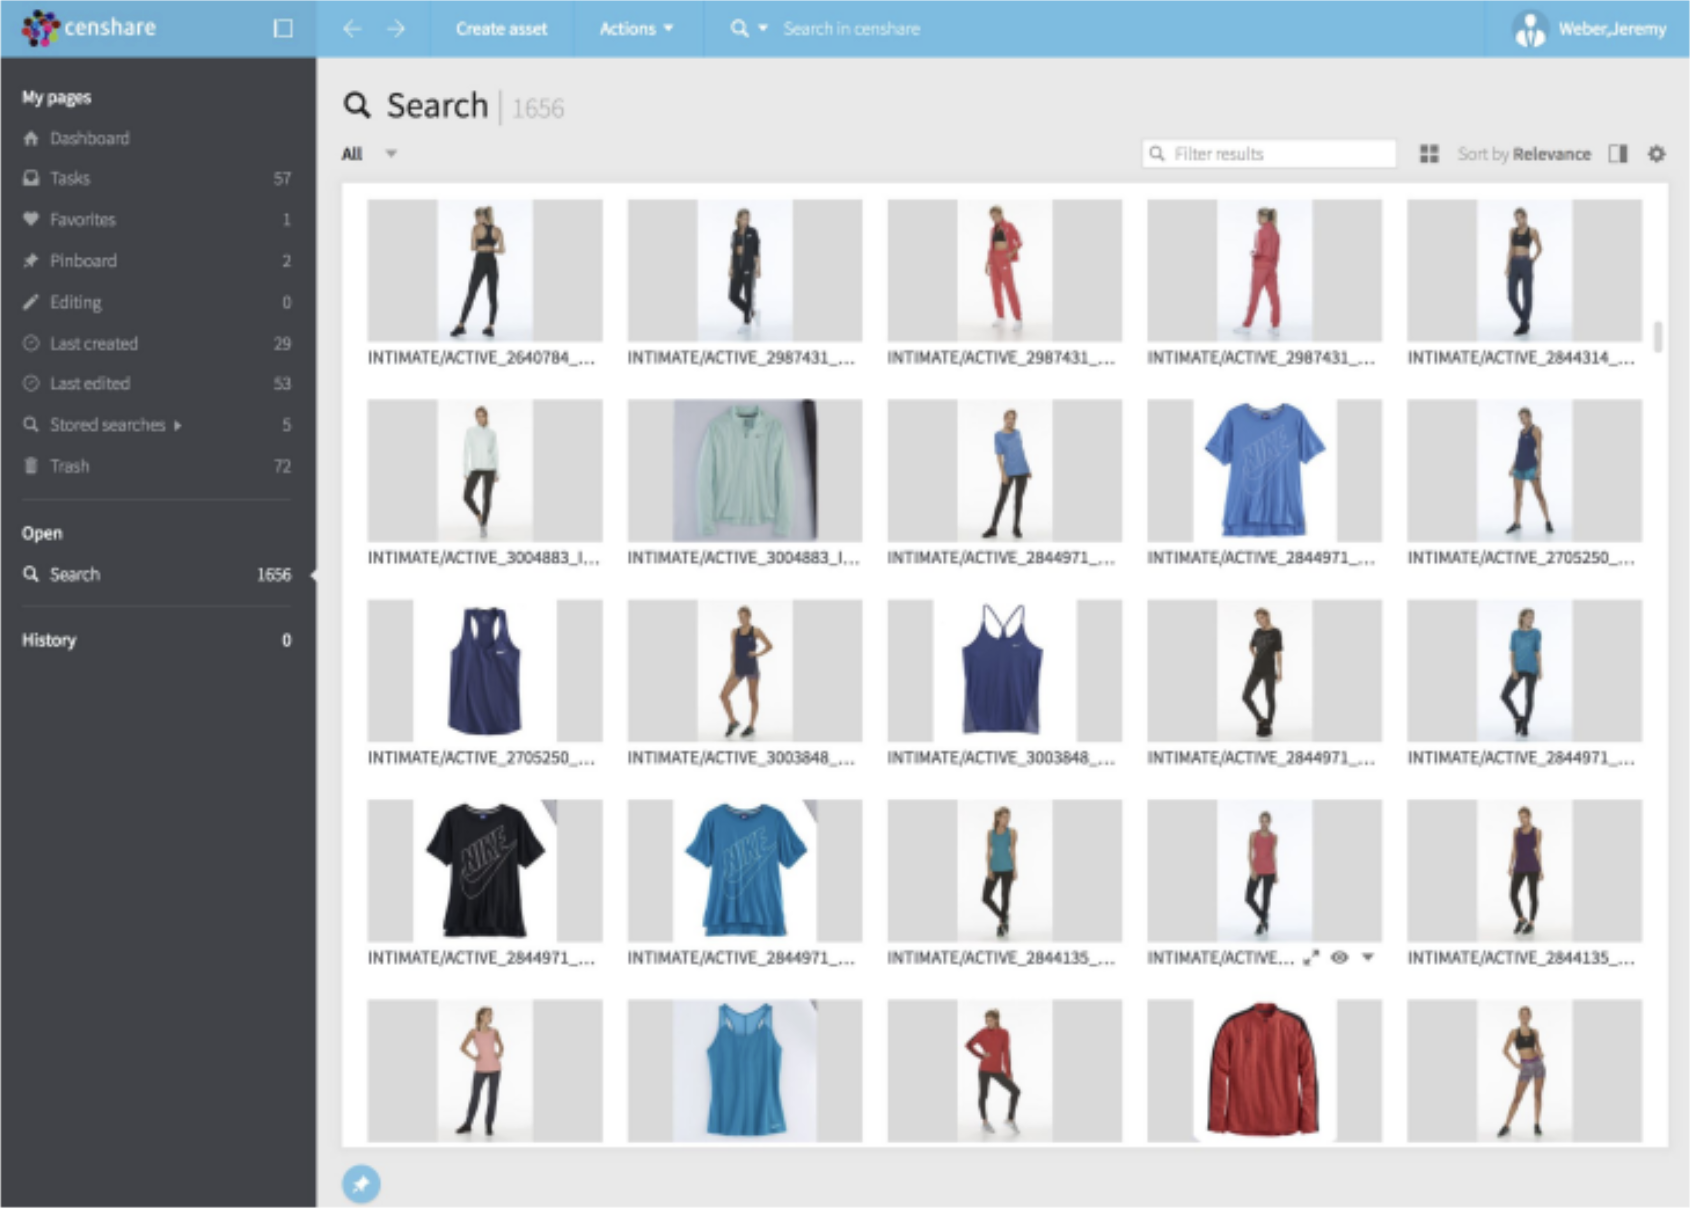Image resolution: width=1690 pixels, height=1210 pixels.
Task: Open the Actions dropdown menu
Action: click(636, 29)
